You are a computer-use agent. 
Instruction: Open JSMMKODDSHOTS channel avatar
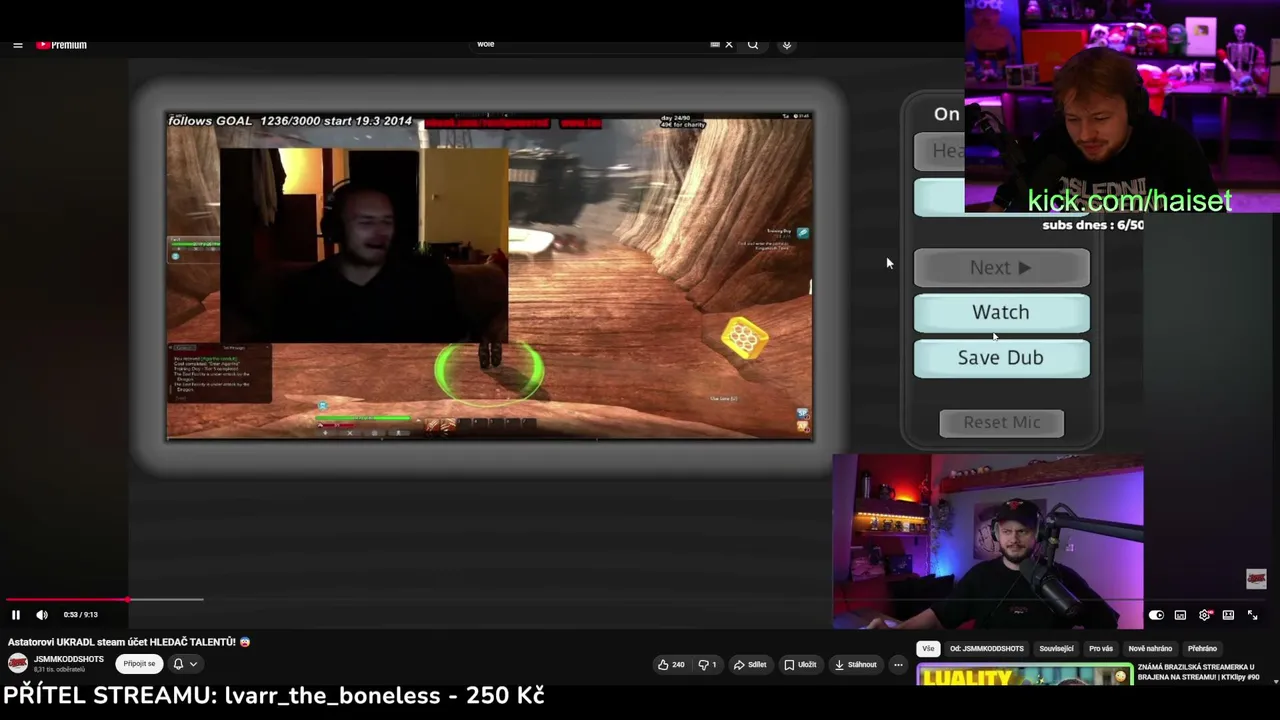[18, 663]
